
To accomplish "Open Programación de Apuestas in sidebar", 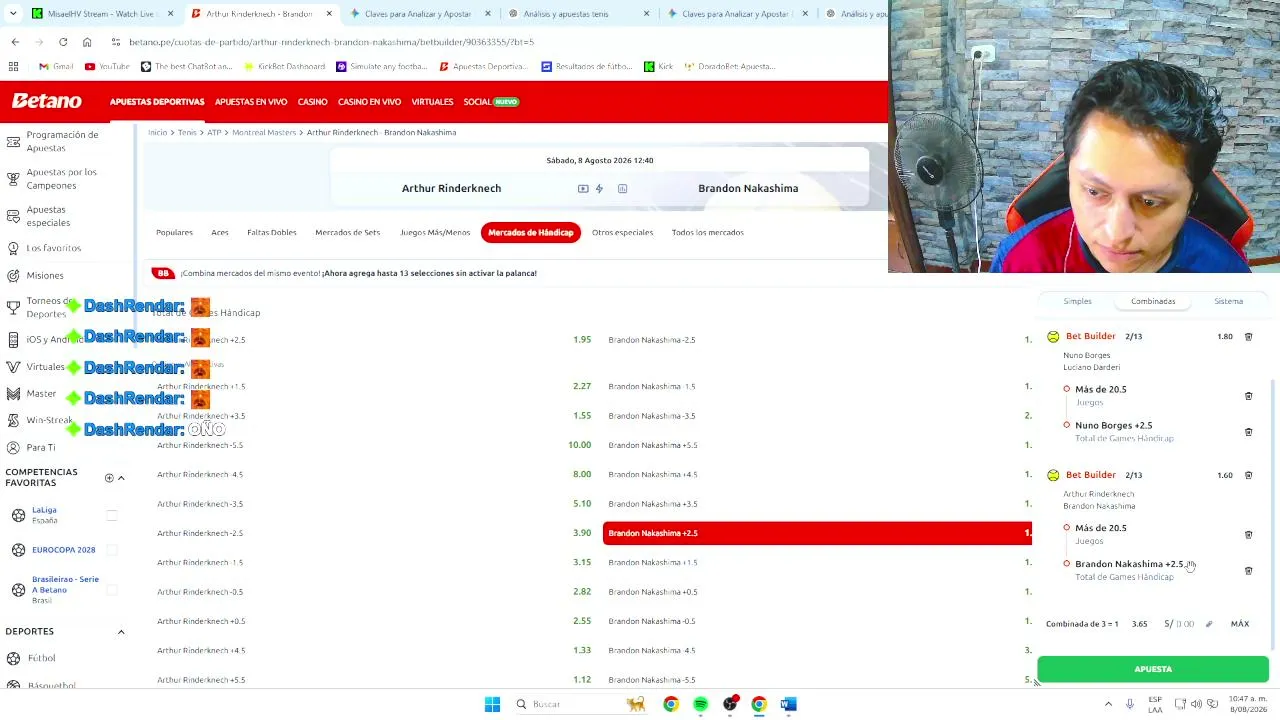I will click(x=62, y=141).
